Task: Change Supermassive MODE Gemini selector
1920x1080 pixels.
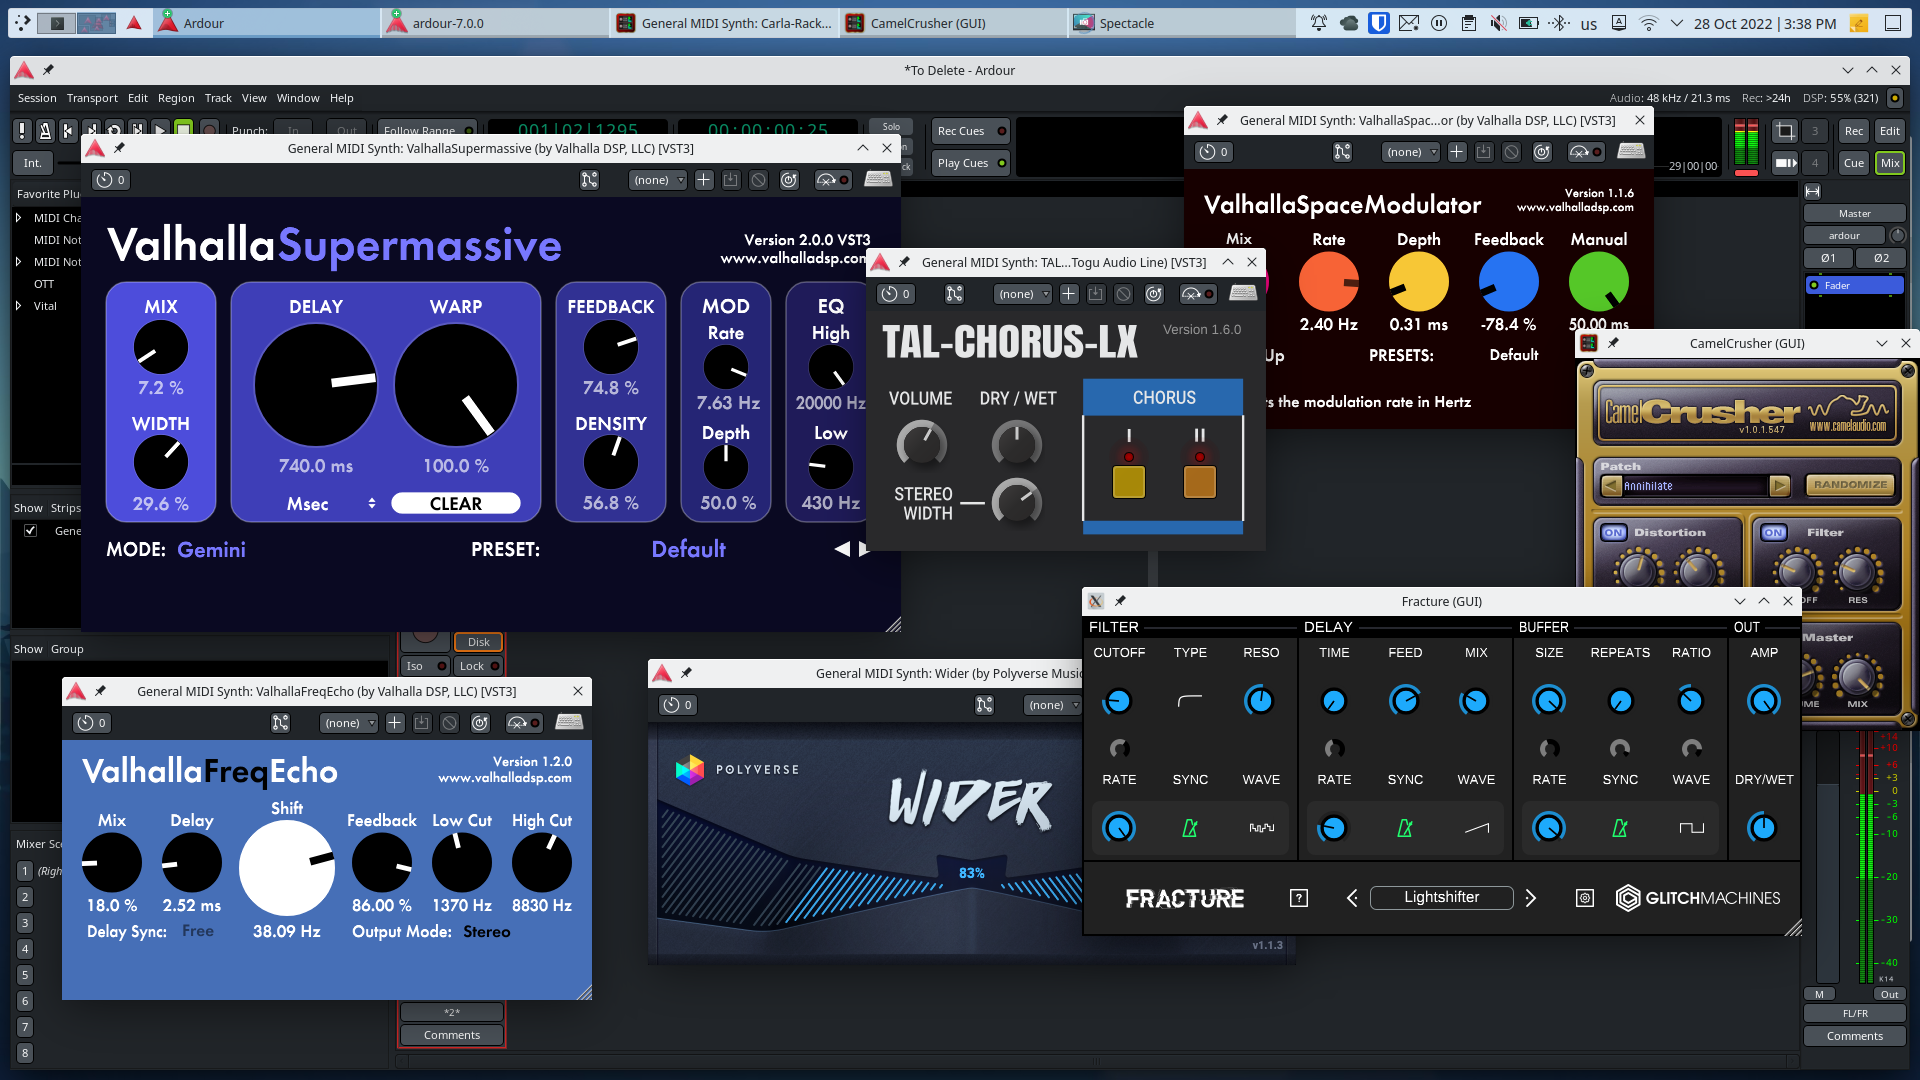Action: (211, 550)
